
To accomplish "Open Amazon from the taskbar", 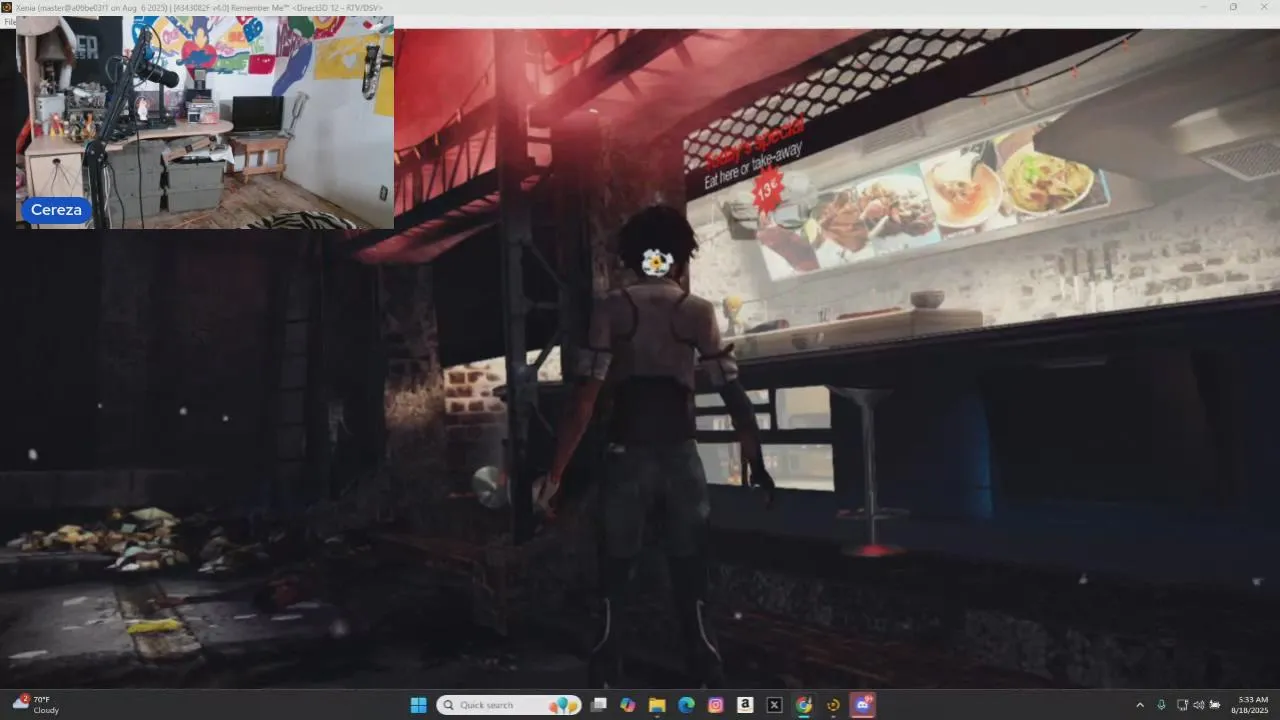I will 745,705.
